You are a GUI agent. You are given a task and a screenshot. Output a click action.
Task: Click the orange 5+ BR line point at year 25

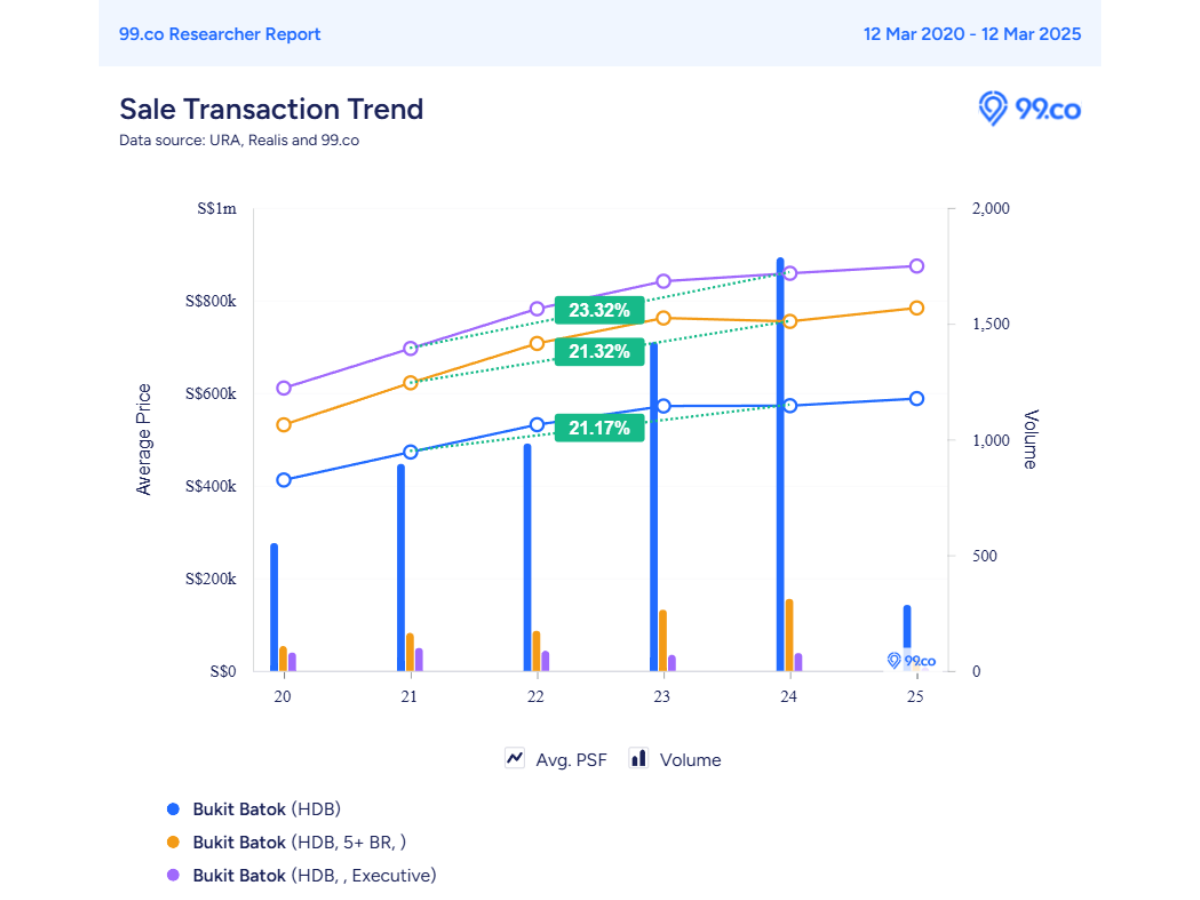point(916,308)
